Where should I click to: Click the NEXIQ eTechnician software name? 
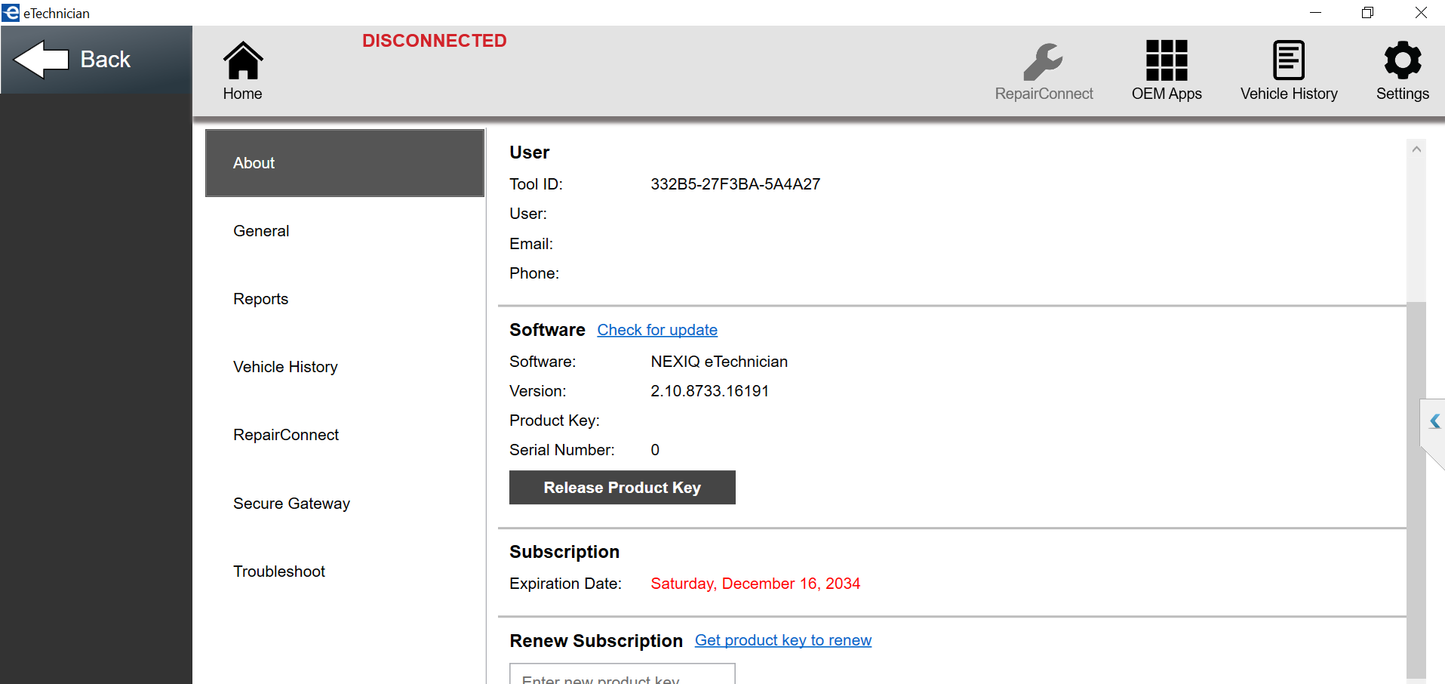click(x=719, y=362)
